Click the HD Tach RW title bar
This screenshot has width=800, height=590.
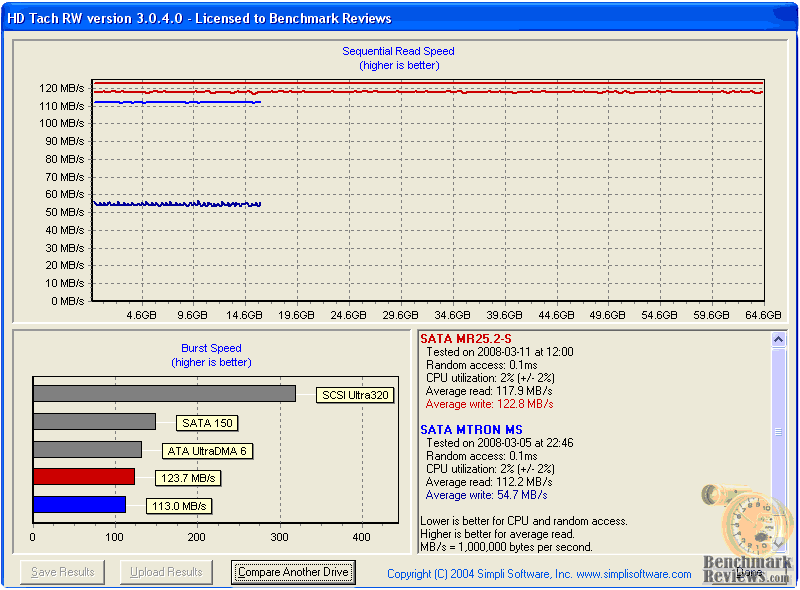(400, 18)
